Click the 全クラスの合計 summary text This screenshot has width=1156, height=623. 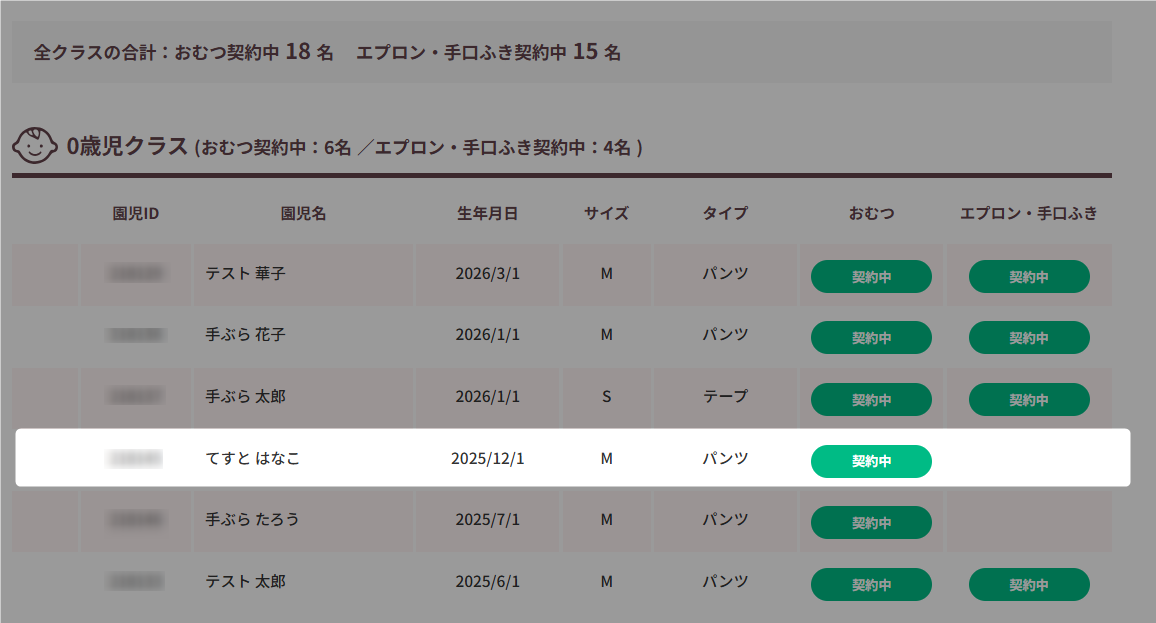click(x=327, y=52)
